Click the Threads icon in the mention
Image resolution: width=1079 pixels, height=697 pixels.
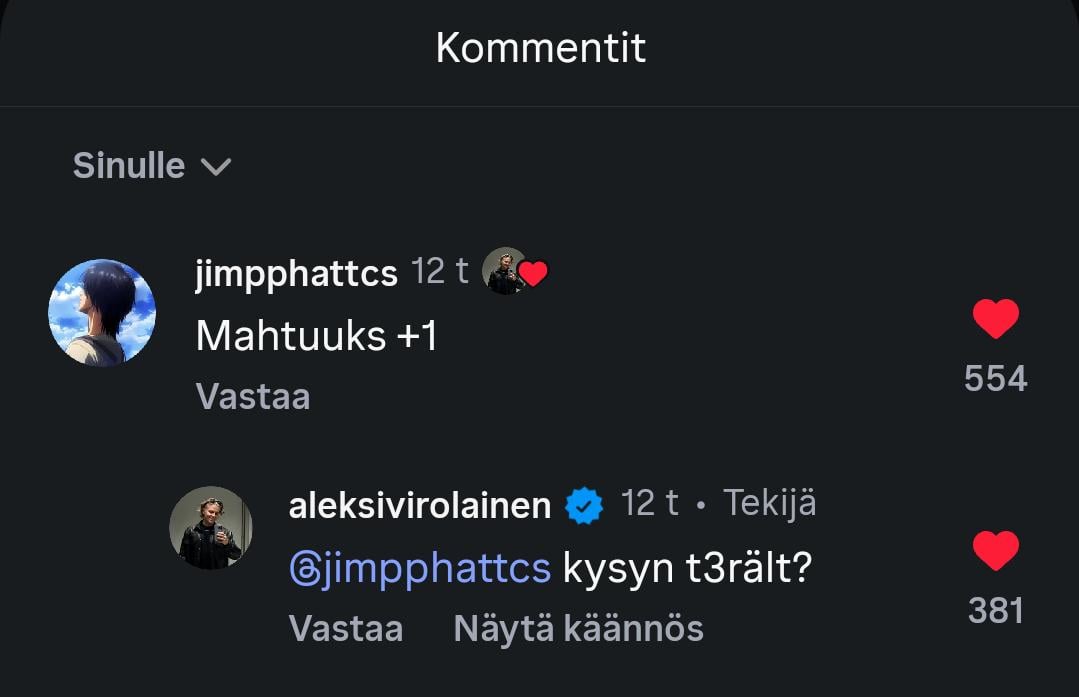click(304, 569)
